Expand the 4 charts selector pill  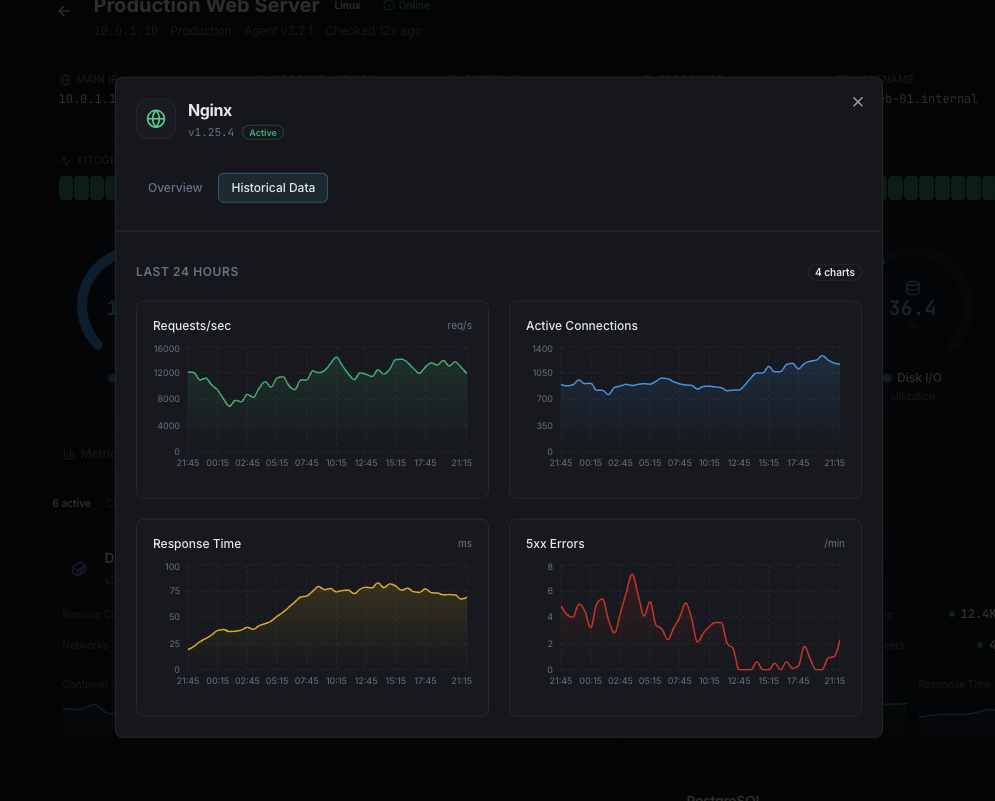834,271
